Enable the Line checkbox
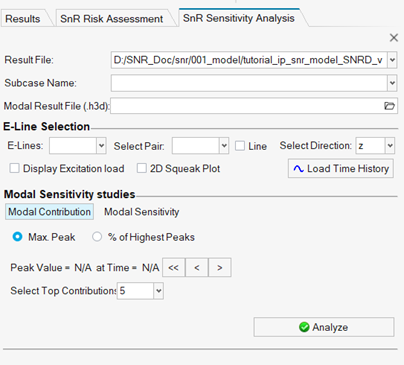The width and height of the screenshot is (404, 365). tap(240, 146)
